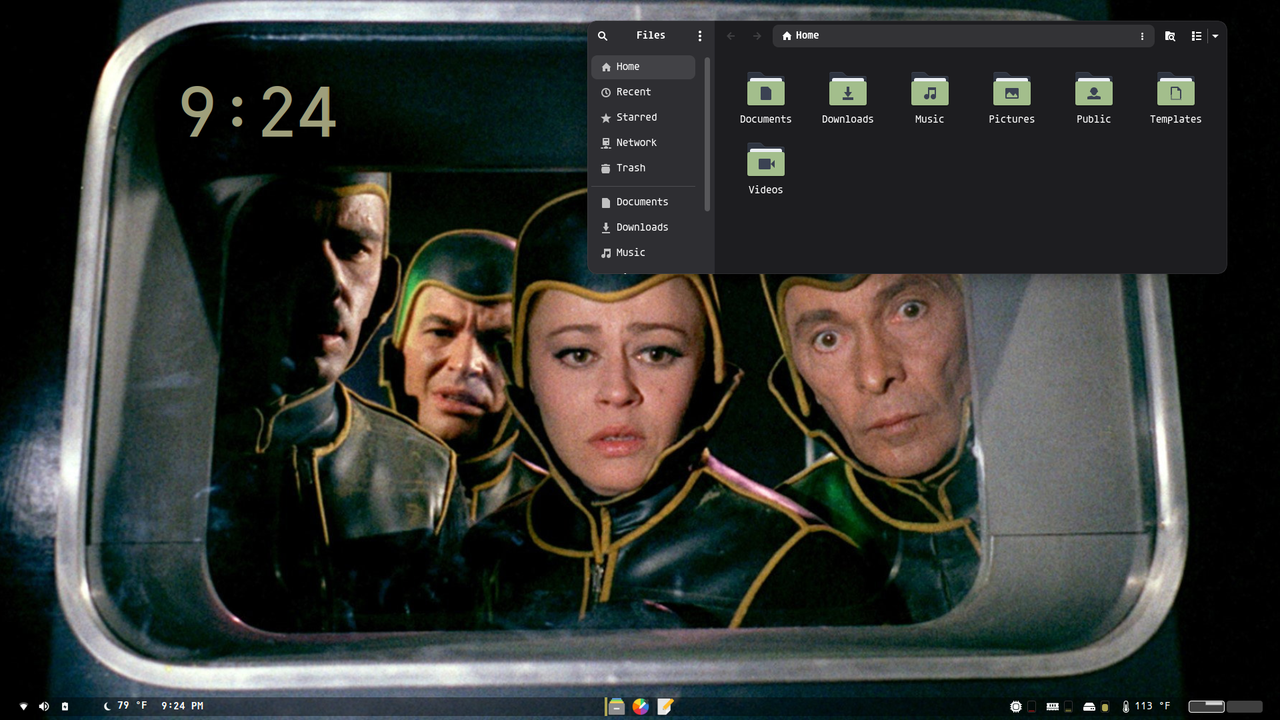Click the RAM memory monitor icon
This screenshot has height=720, width=1280.
(x=1052, y=706)
